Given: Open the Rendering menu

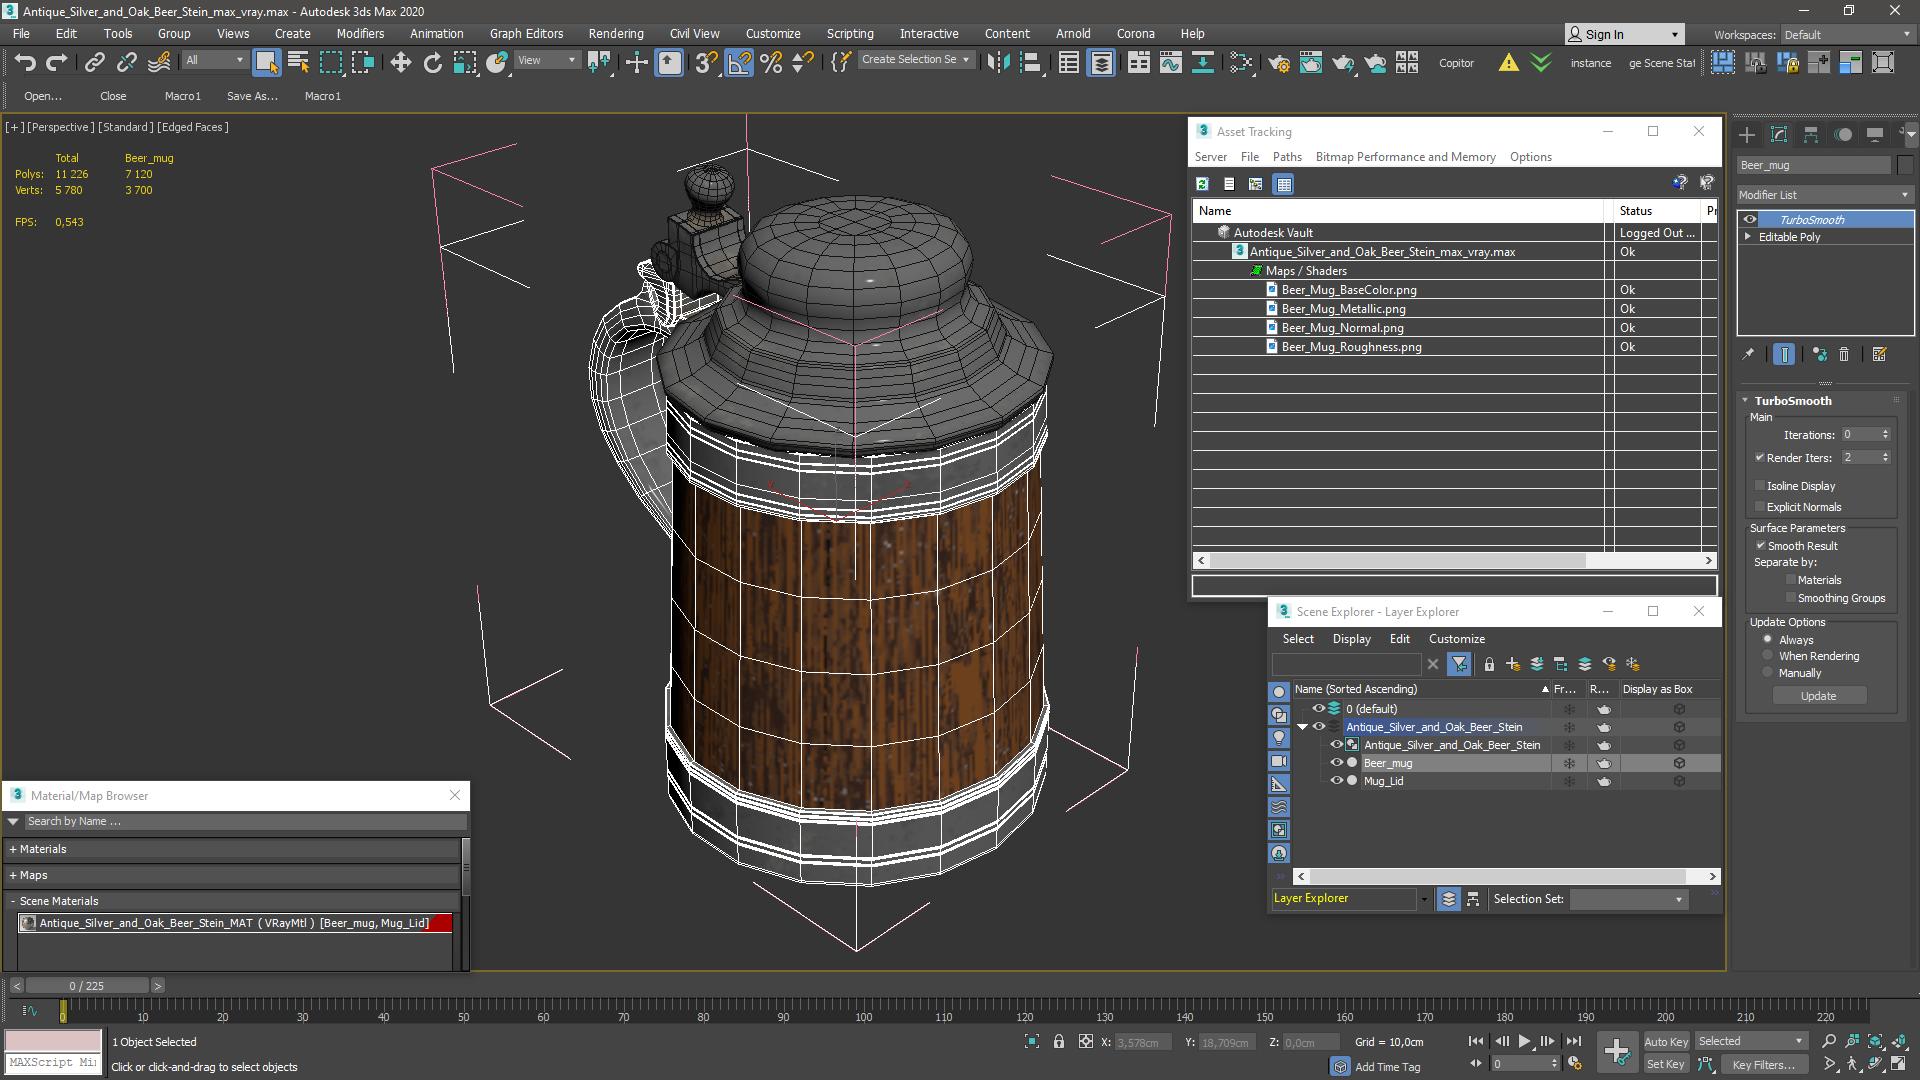Looking at the screenshot, I should 615,33.
